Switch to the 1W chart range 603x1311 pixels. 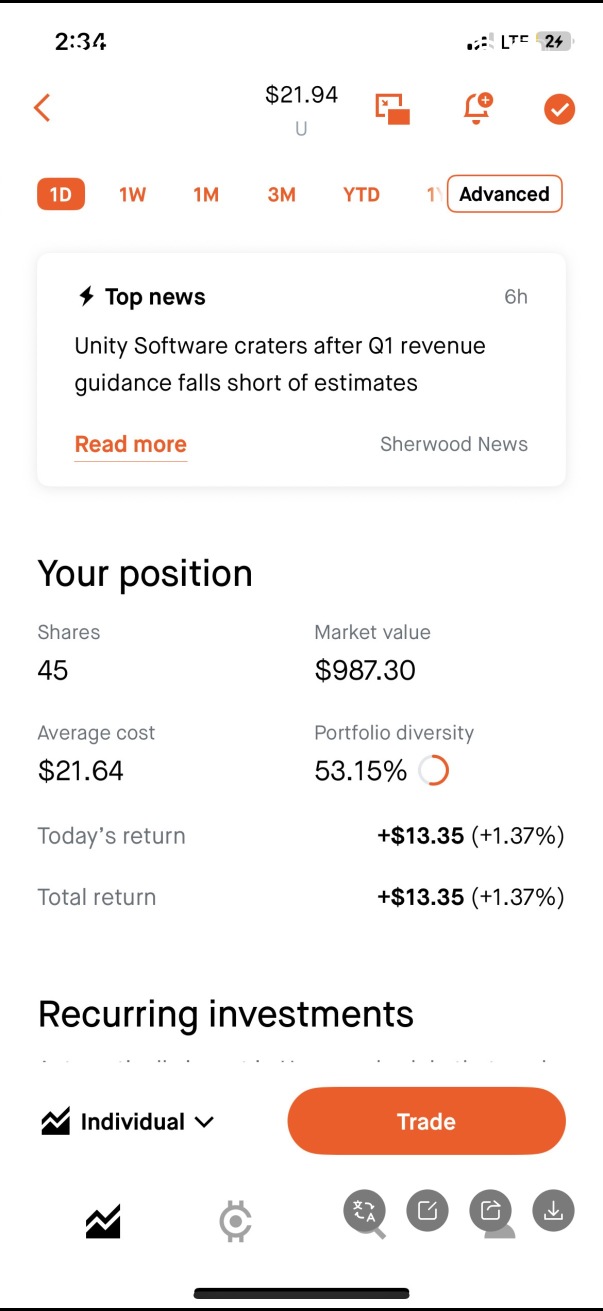click(132, 194)
